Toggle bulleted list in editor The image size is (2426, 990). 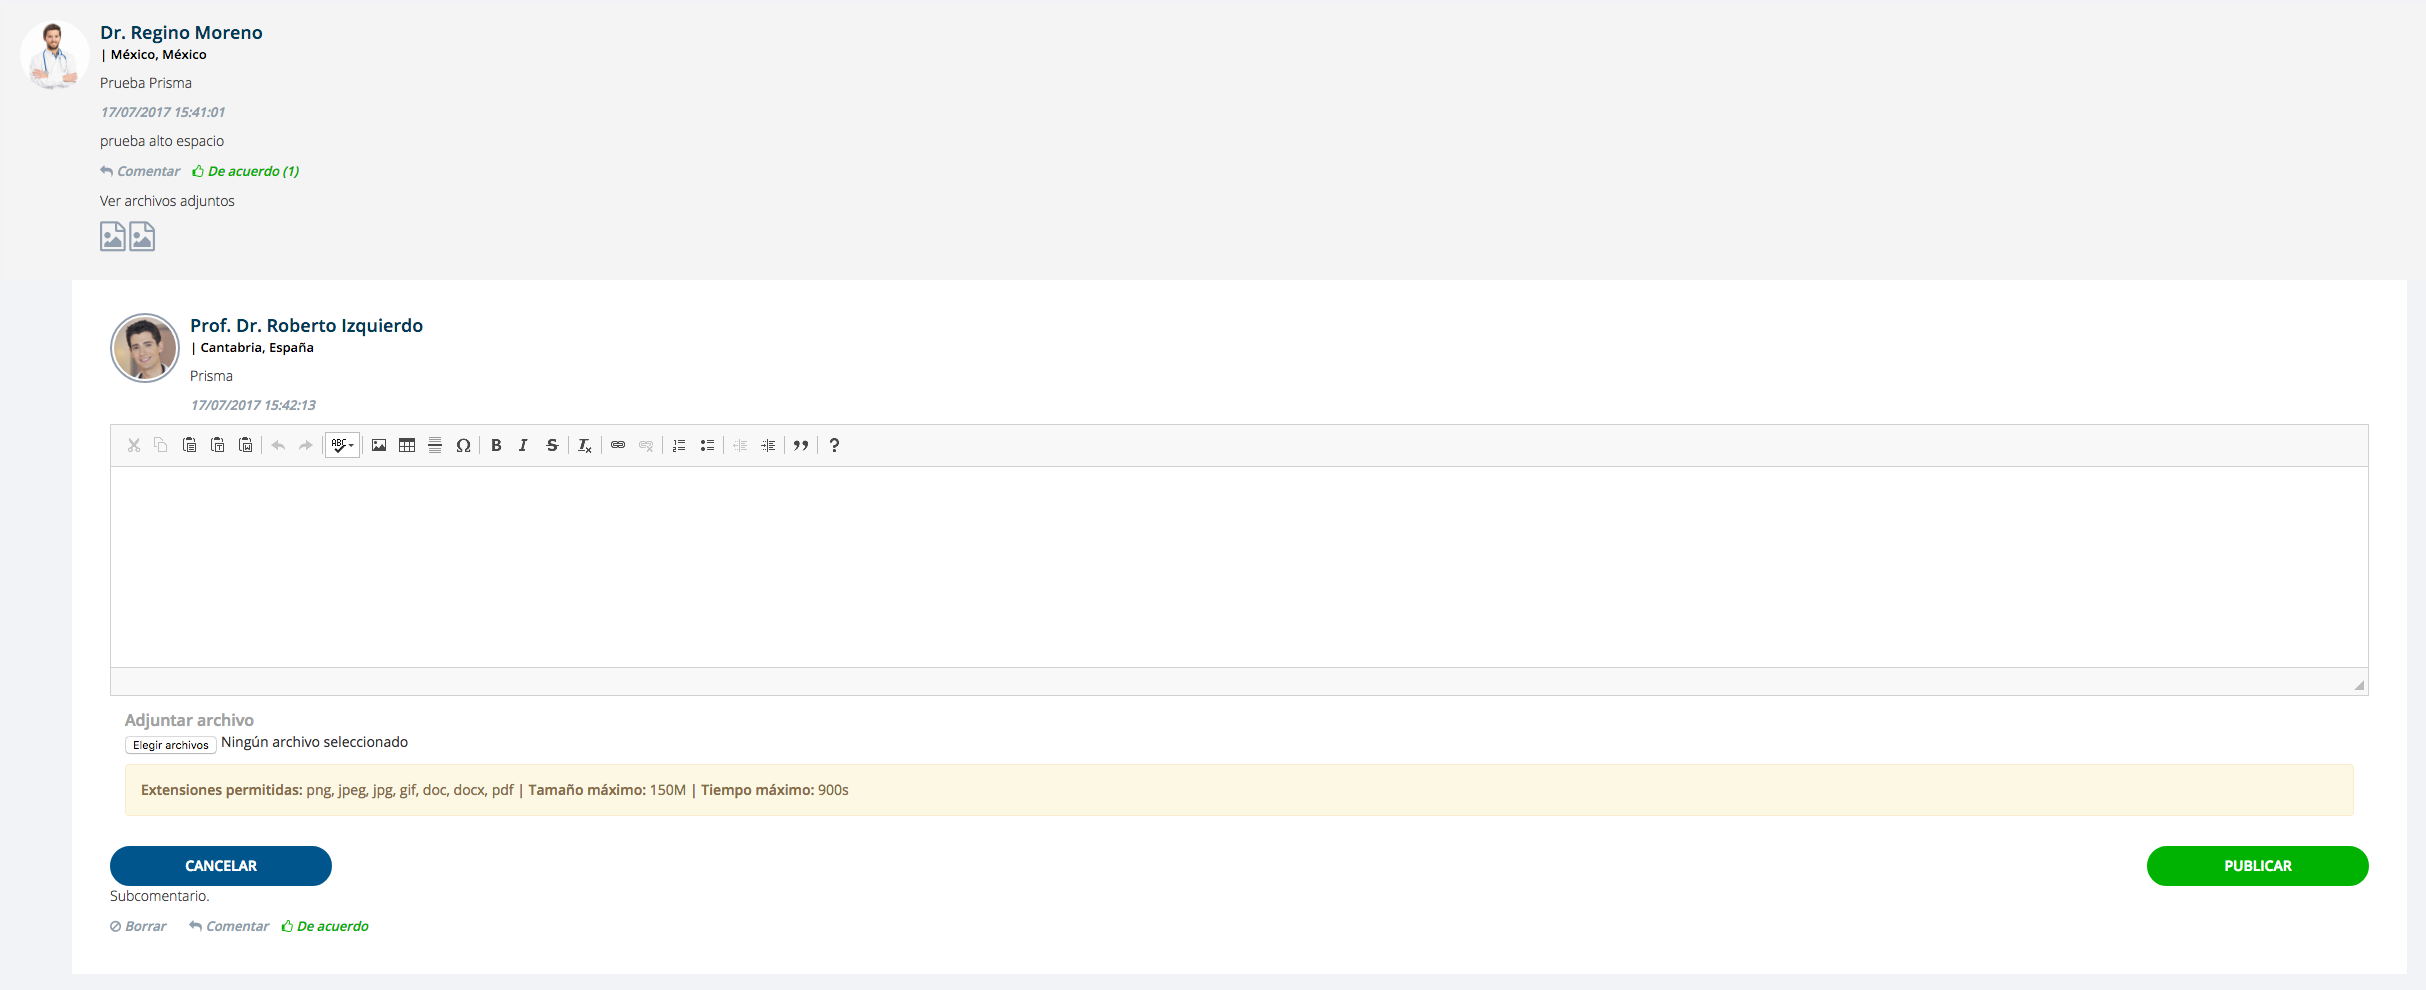(x=707, y=446)
